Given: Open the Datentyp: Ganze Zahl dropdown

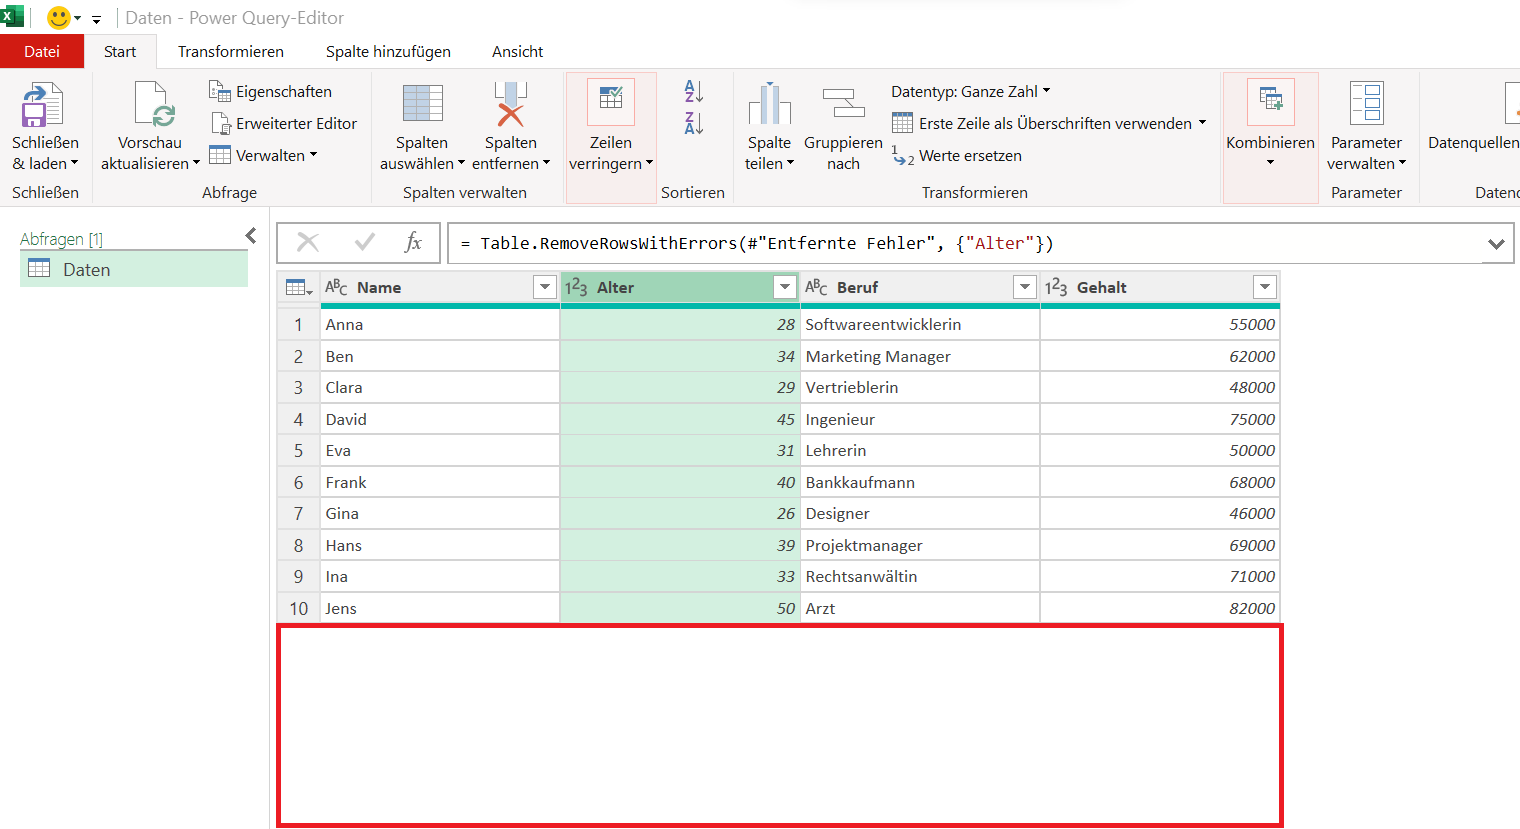Looking at the screenshot, I should click(971, 91).
